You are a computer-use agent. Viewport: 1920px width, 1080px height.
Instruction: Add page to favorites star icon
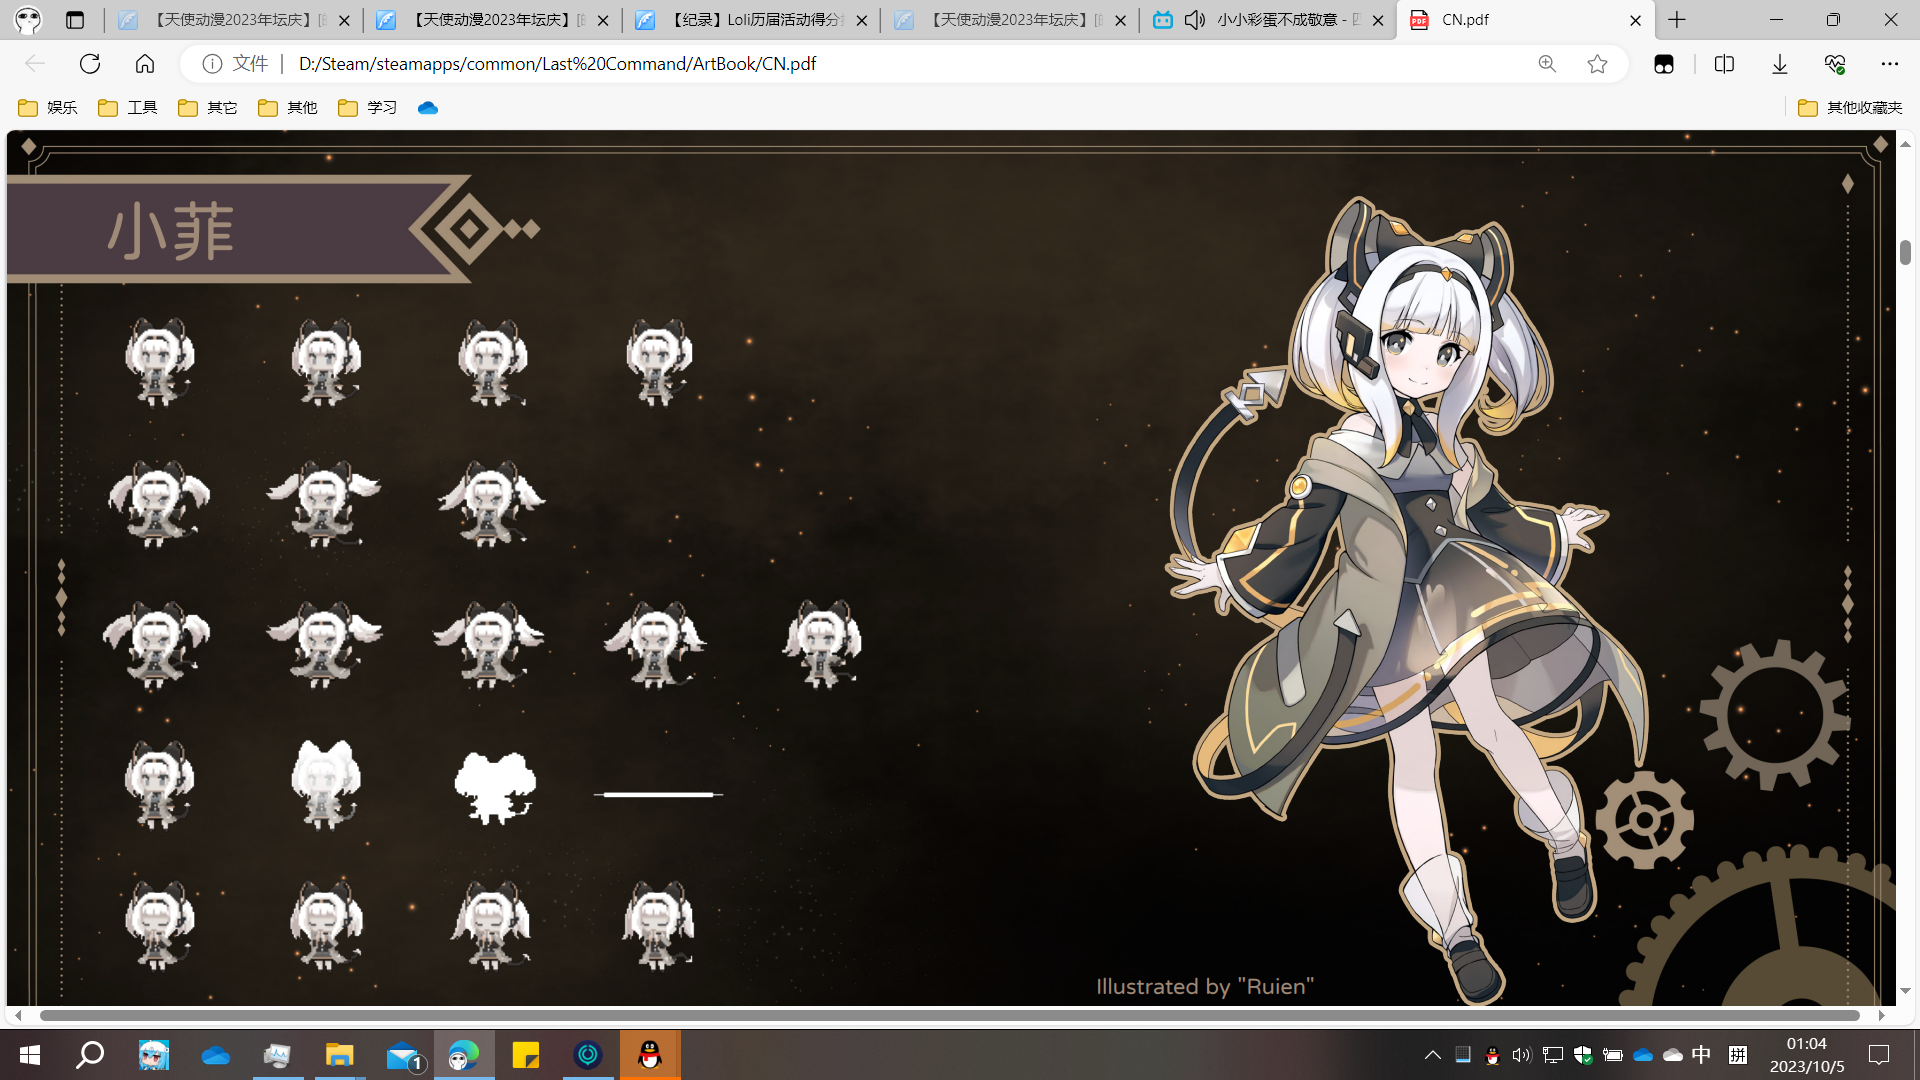pyautogui.click(x=1597, y=64)
